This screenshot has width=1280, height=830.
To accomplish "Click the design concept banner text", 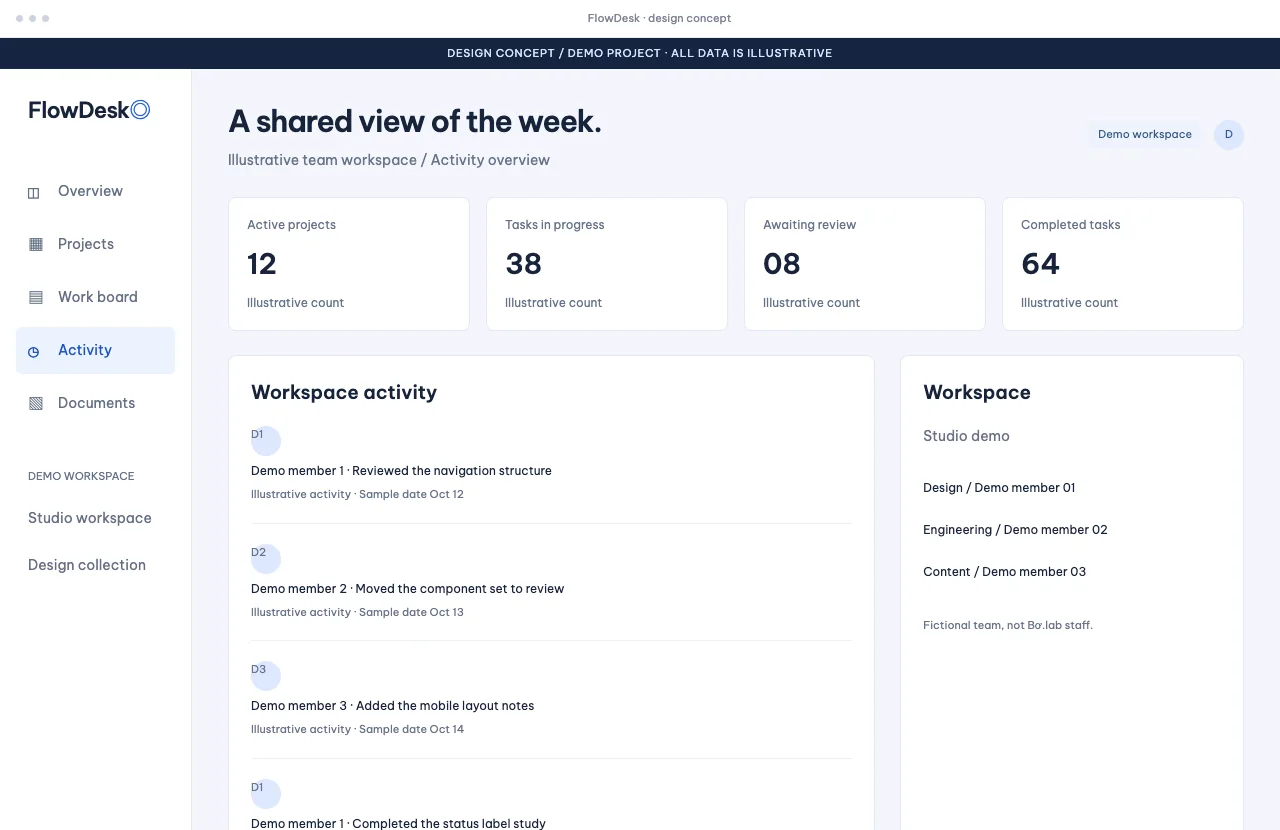I will [x=640, y=53].
